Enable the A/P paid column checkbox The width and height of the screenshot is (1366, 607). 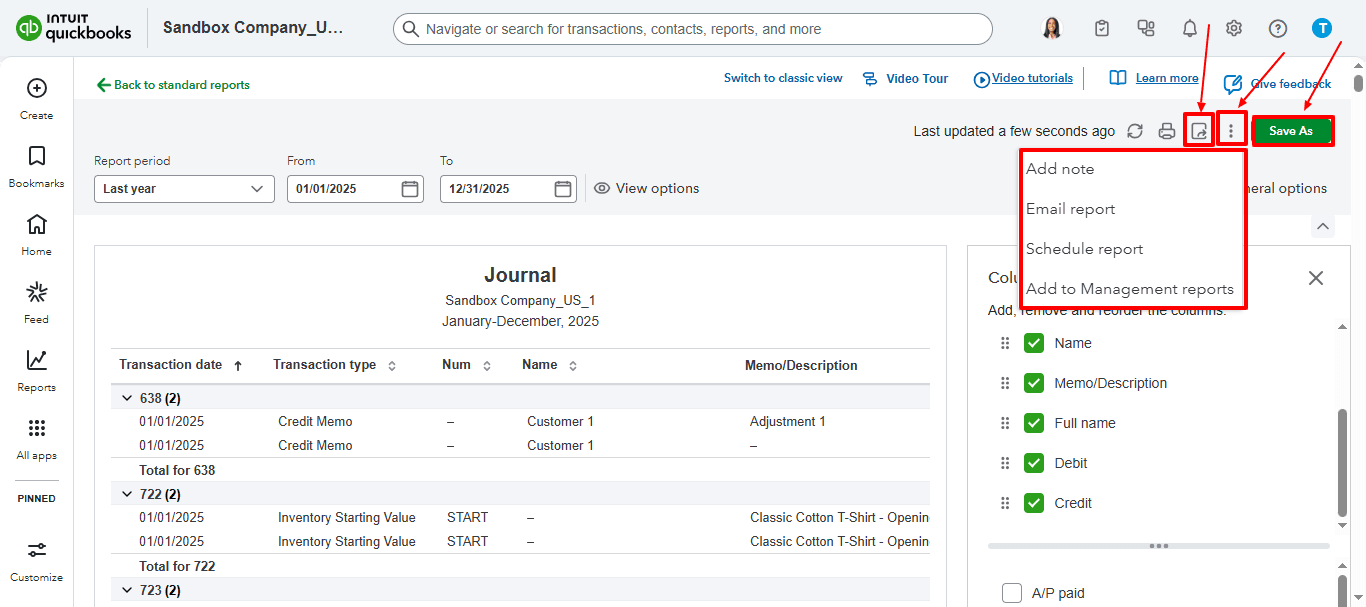1012,593
